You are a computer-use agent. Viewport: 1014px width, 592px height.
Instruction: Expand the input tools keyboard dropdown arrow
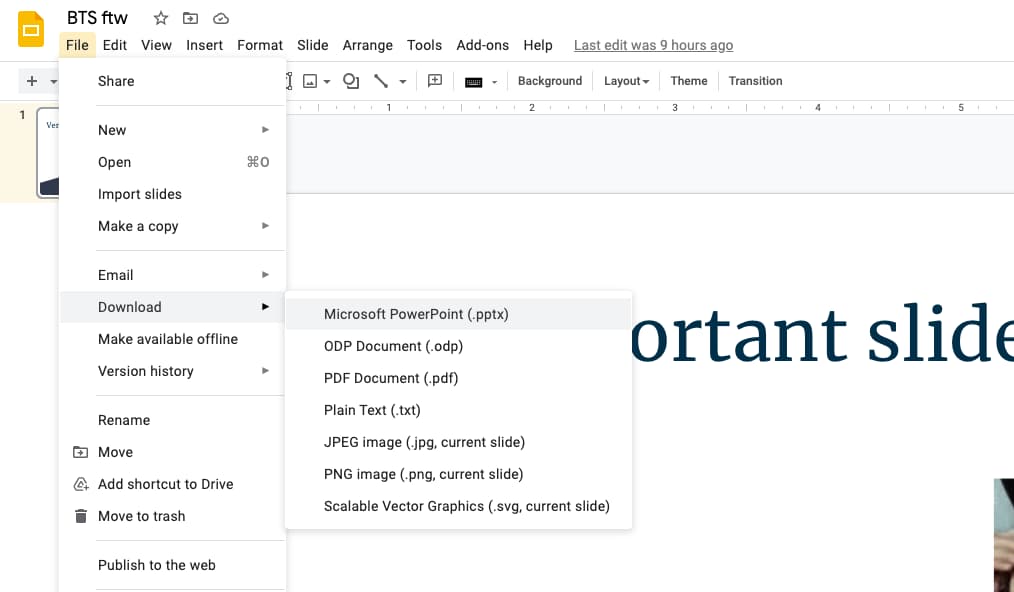click(494, 82)
